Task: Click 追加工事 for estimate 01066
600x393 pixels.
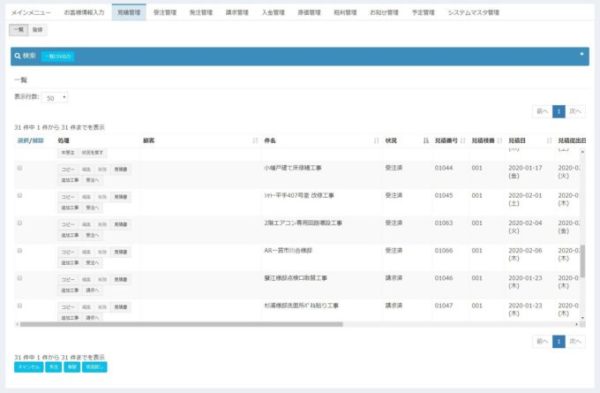Action: point(70,263)
